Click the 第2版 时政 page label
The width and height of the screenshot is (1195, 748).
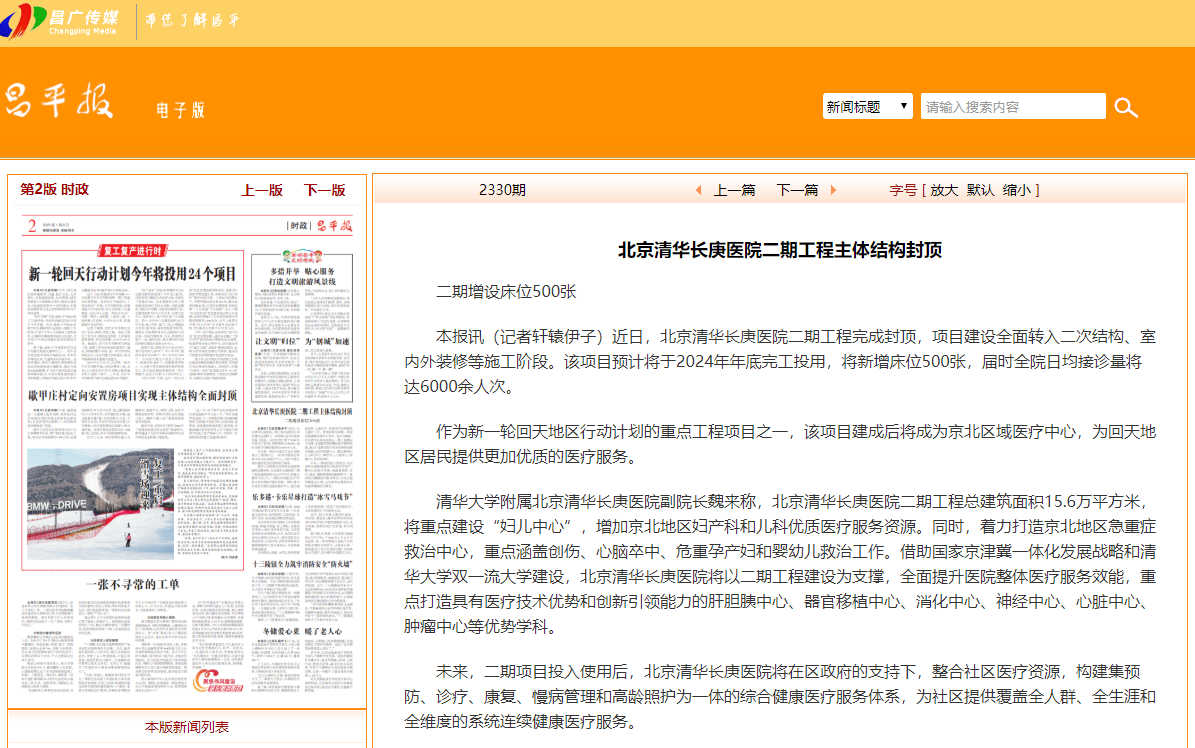pyautogui.click(x=54, y=189)
